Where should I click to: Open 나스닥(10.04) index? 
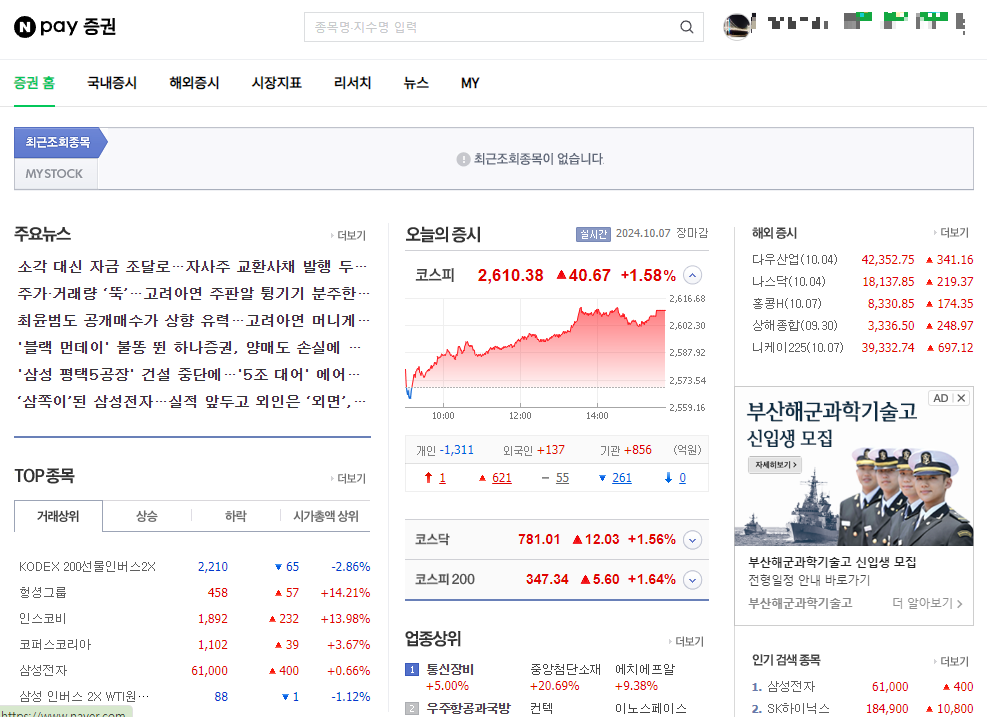coord(788,281)
